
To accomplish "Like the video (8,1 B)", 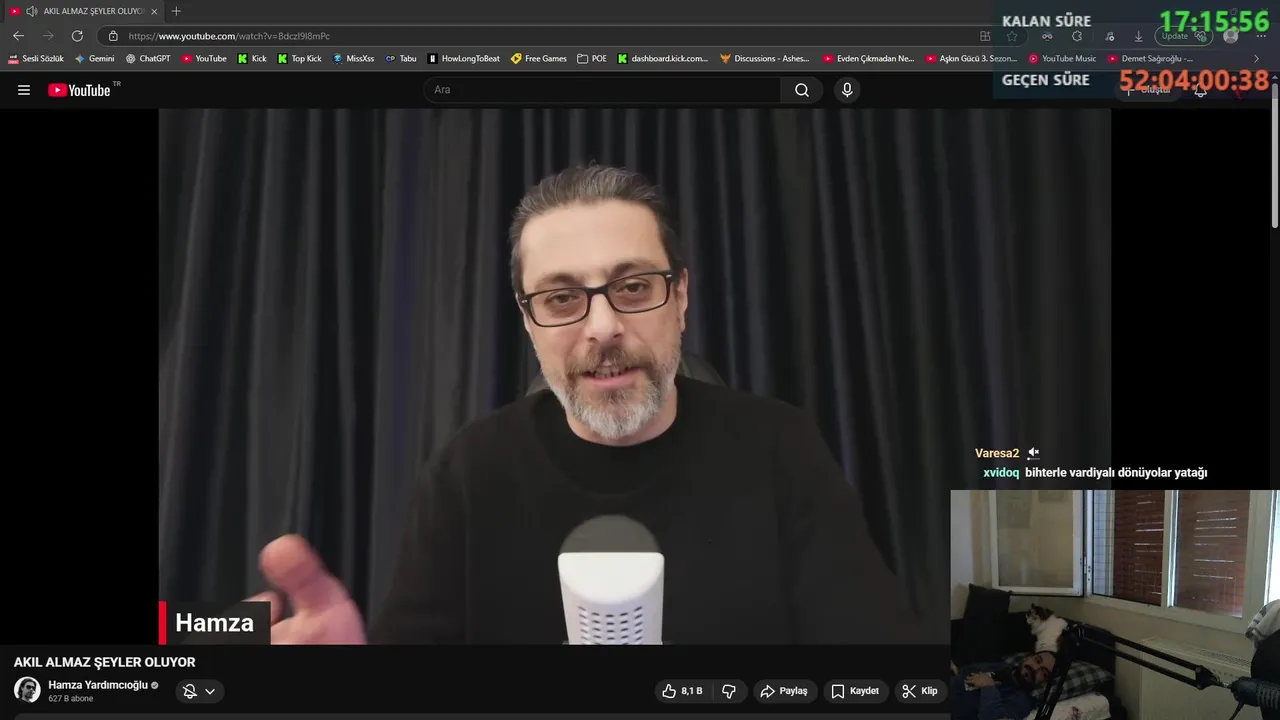I will (683, 691).
